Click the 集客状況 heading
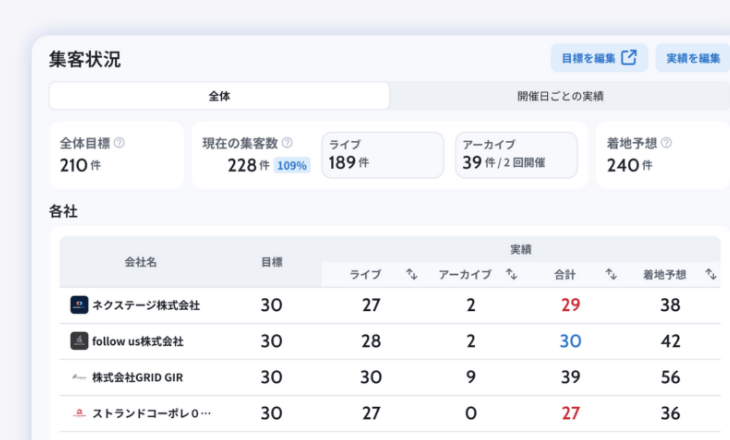This screenshot has height=440, width=730. tap(85, 60)
